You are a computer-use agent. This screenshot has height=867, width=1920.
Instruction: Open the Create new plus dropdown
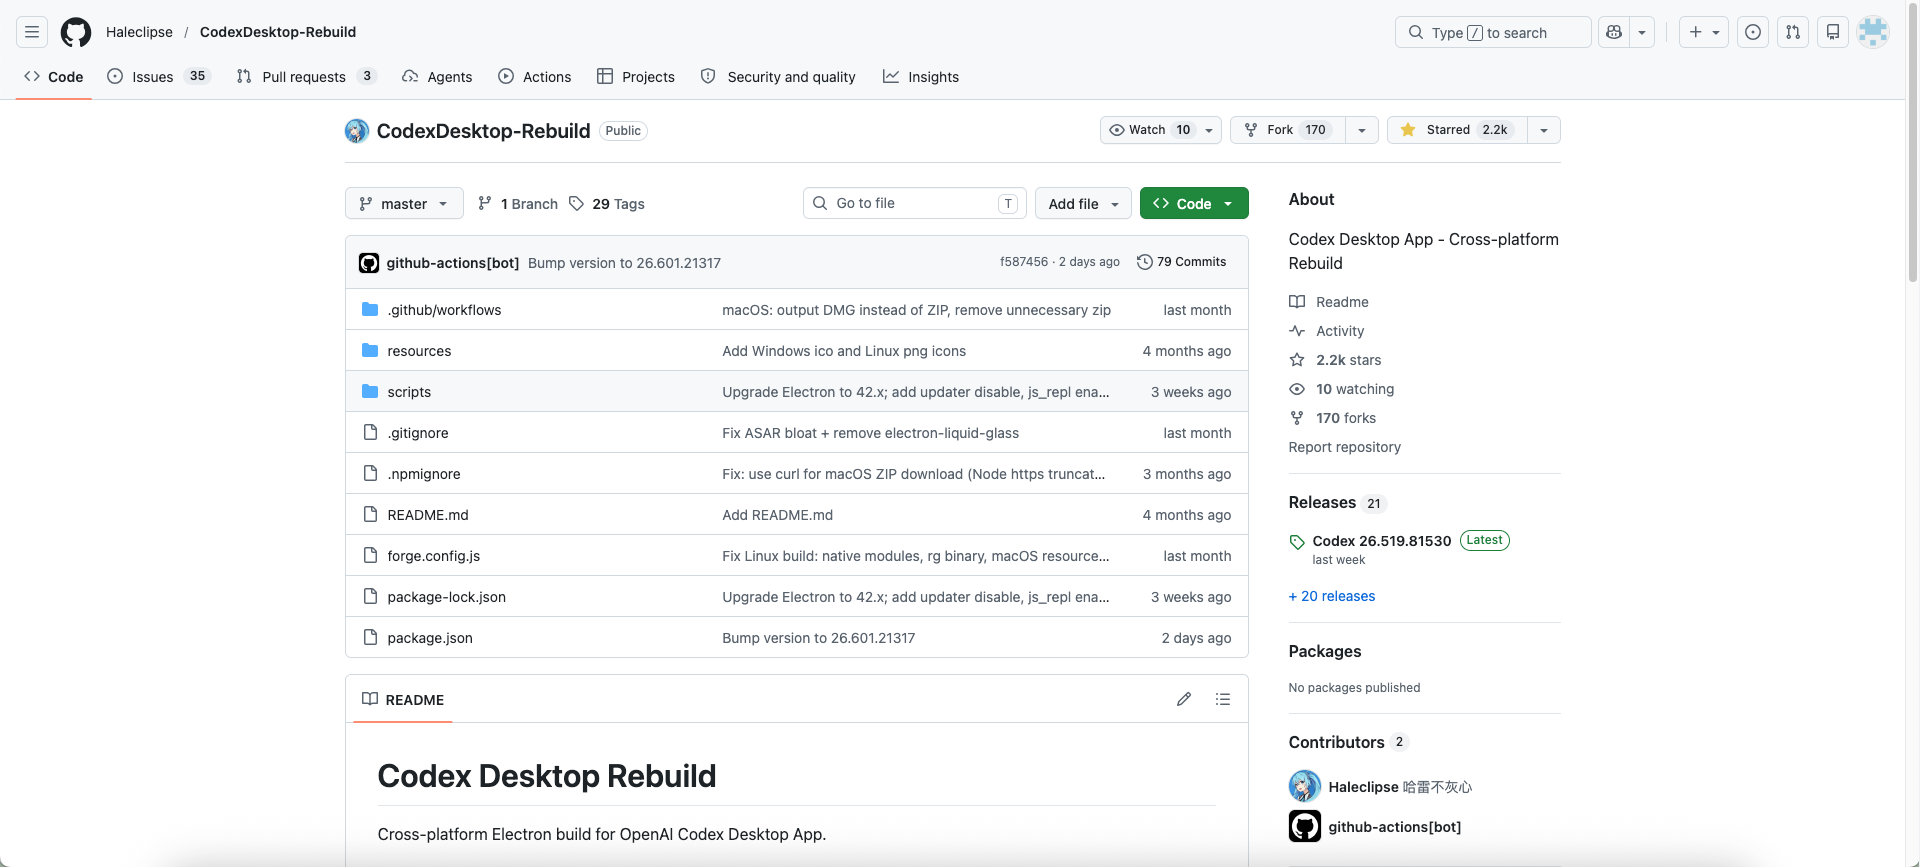tap(1704, 32)
